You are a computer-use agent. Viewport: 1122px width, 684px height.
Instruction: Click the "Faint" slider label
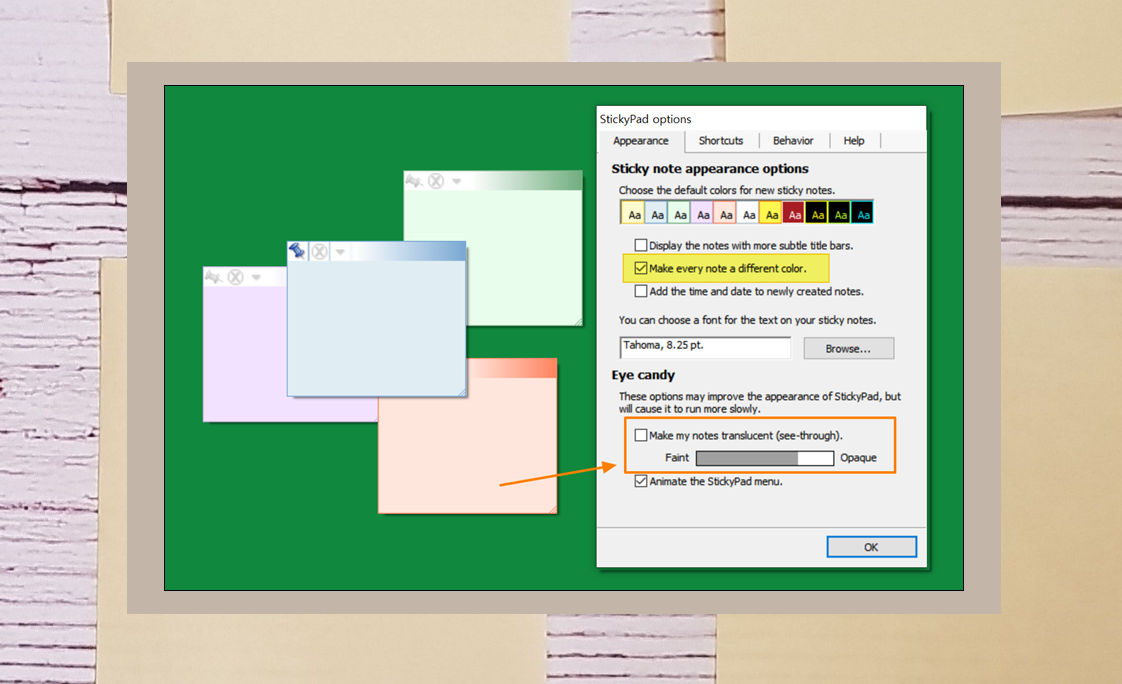[677, 458]
